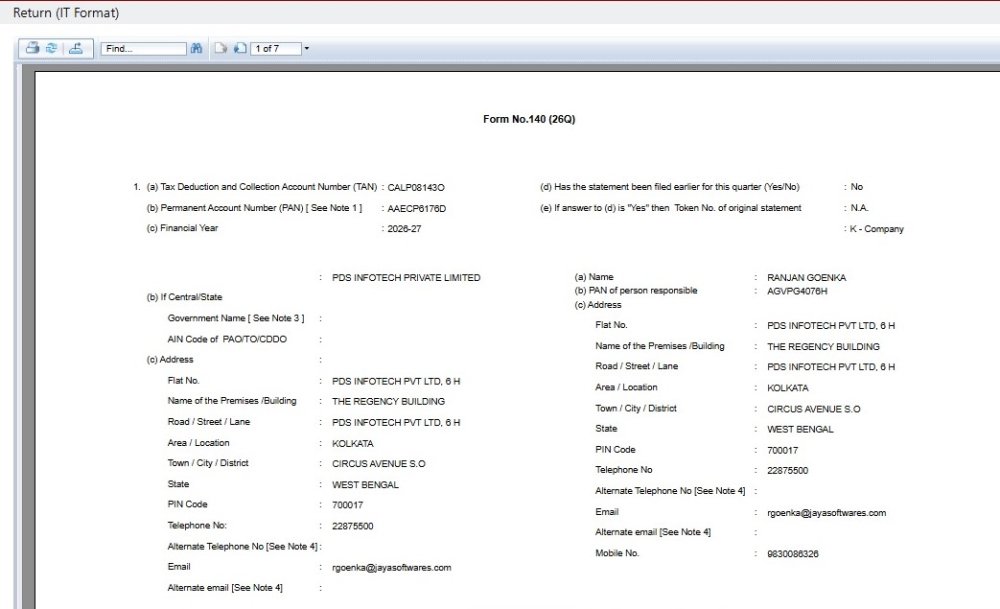Click the 'Form No.140 (26Q)' heading
1000x609 pixels.
coord(529,119)
